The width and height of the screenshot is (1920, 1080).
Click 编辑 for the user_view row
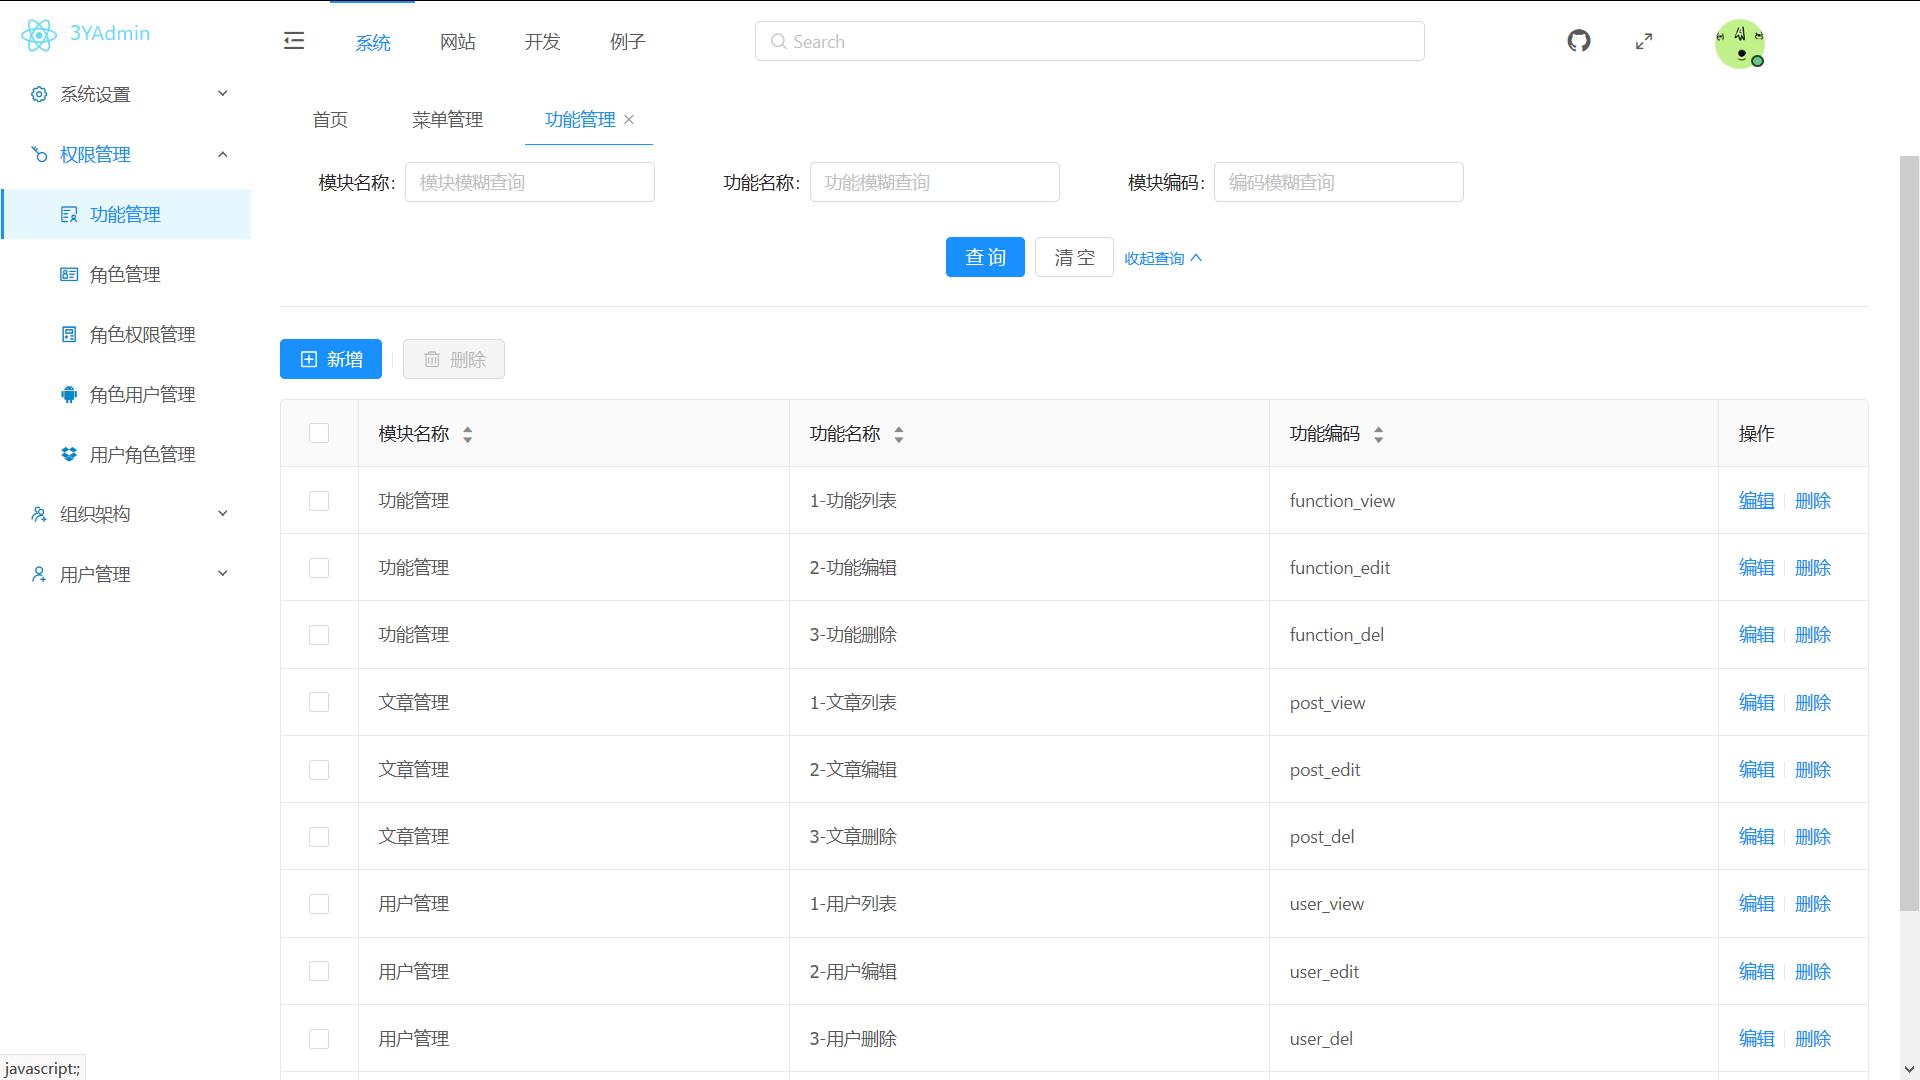[x=1755, y=904]
